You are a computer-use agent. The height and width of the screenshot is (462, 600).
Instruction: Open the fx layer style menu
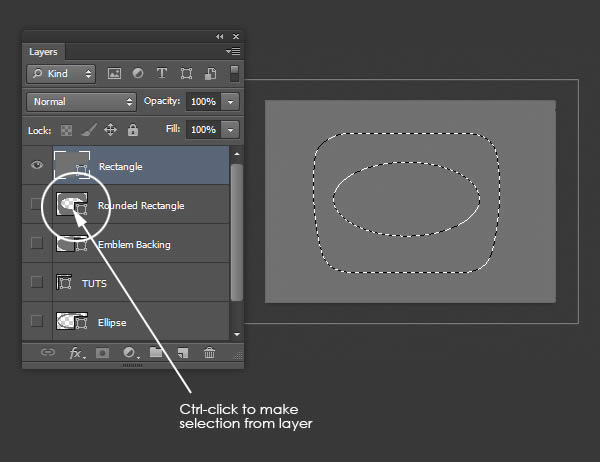(x=77, y=353)
